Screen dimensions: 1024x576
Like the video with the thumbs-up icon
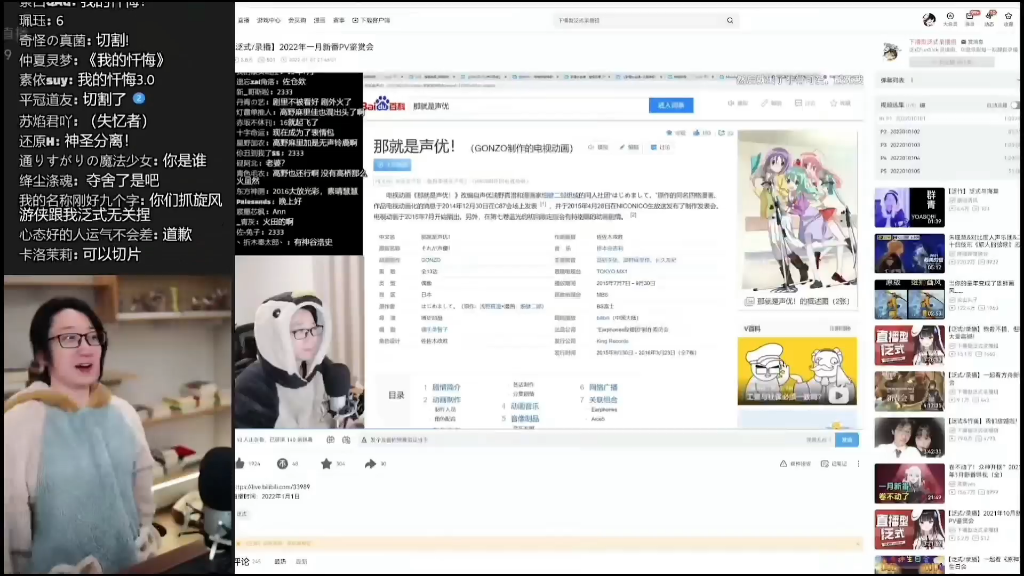[x=241, y=464]
